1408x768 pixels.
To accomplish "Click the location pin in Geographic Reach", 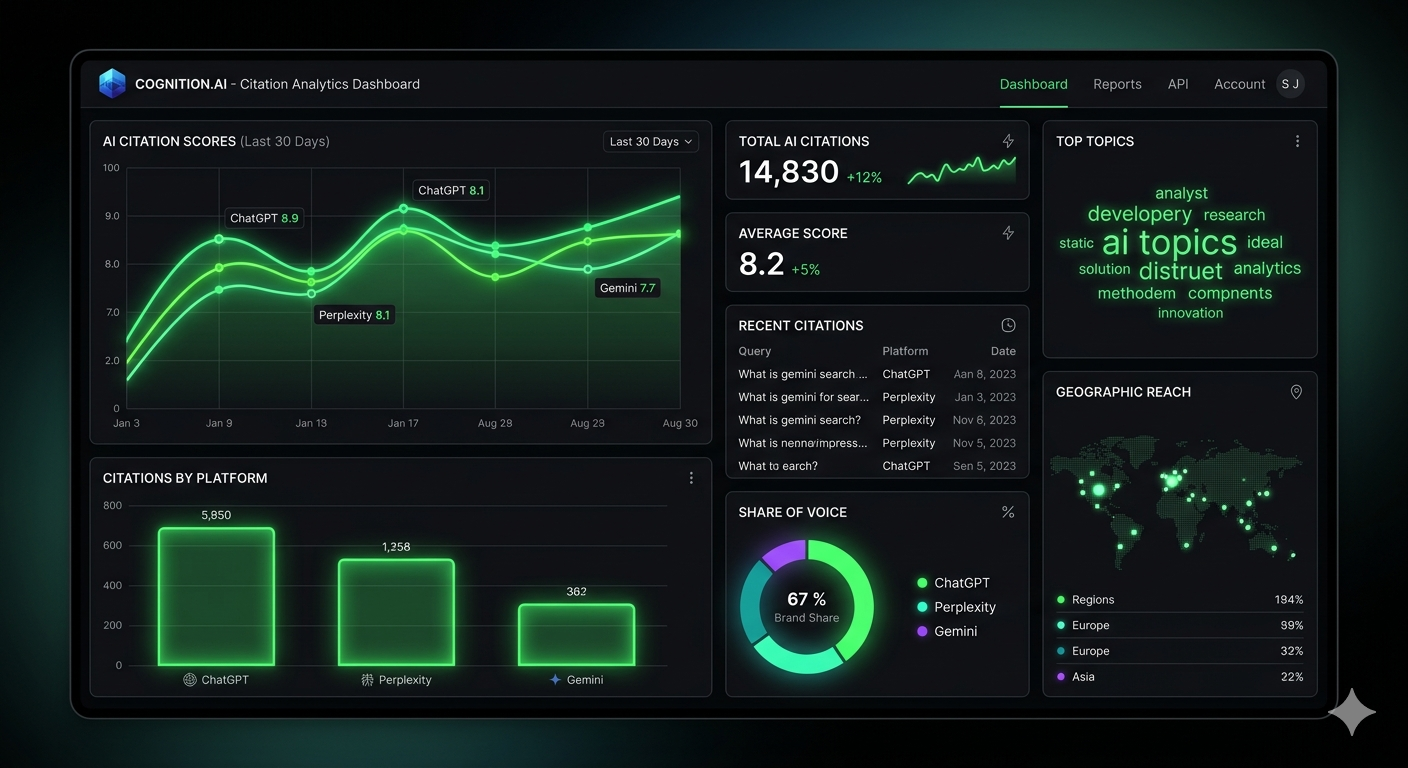I will click(x=1296, y=392).
